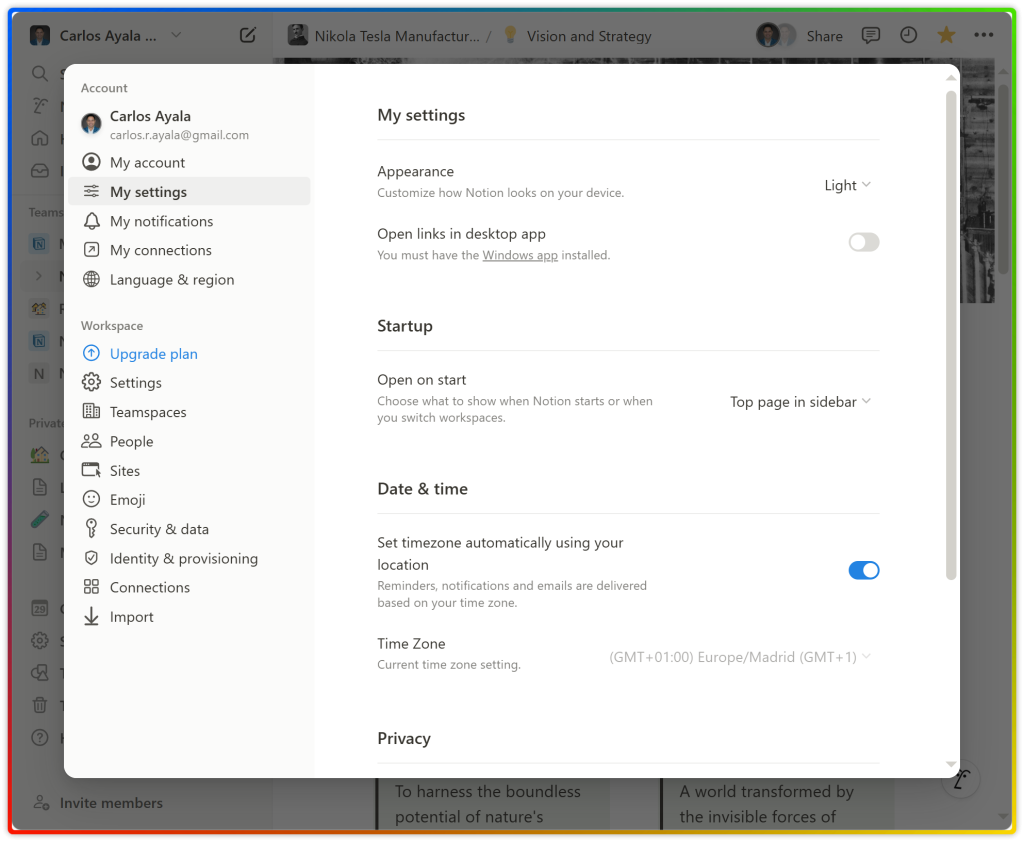Click the trash icon in left sidebar
The width and height of the screenshot is (1024, 842).
click(40, 705)
